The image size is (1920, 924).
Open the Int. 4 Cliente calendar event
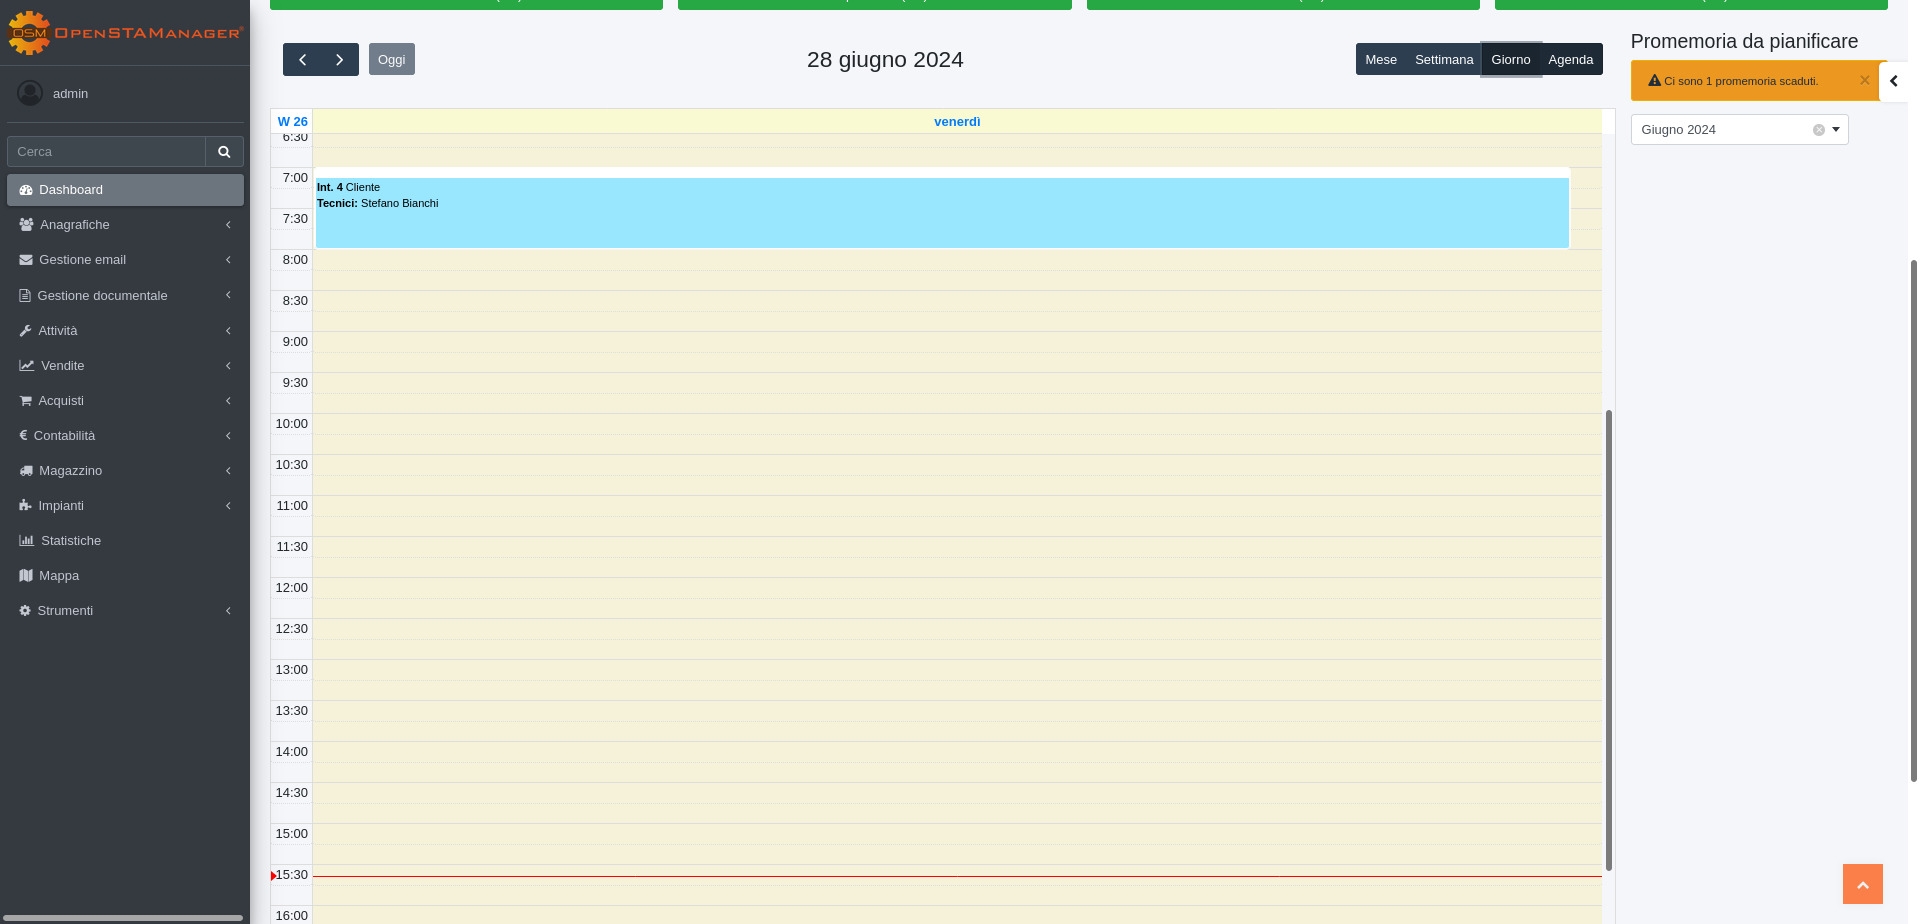coord(940,212)
